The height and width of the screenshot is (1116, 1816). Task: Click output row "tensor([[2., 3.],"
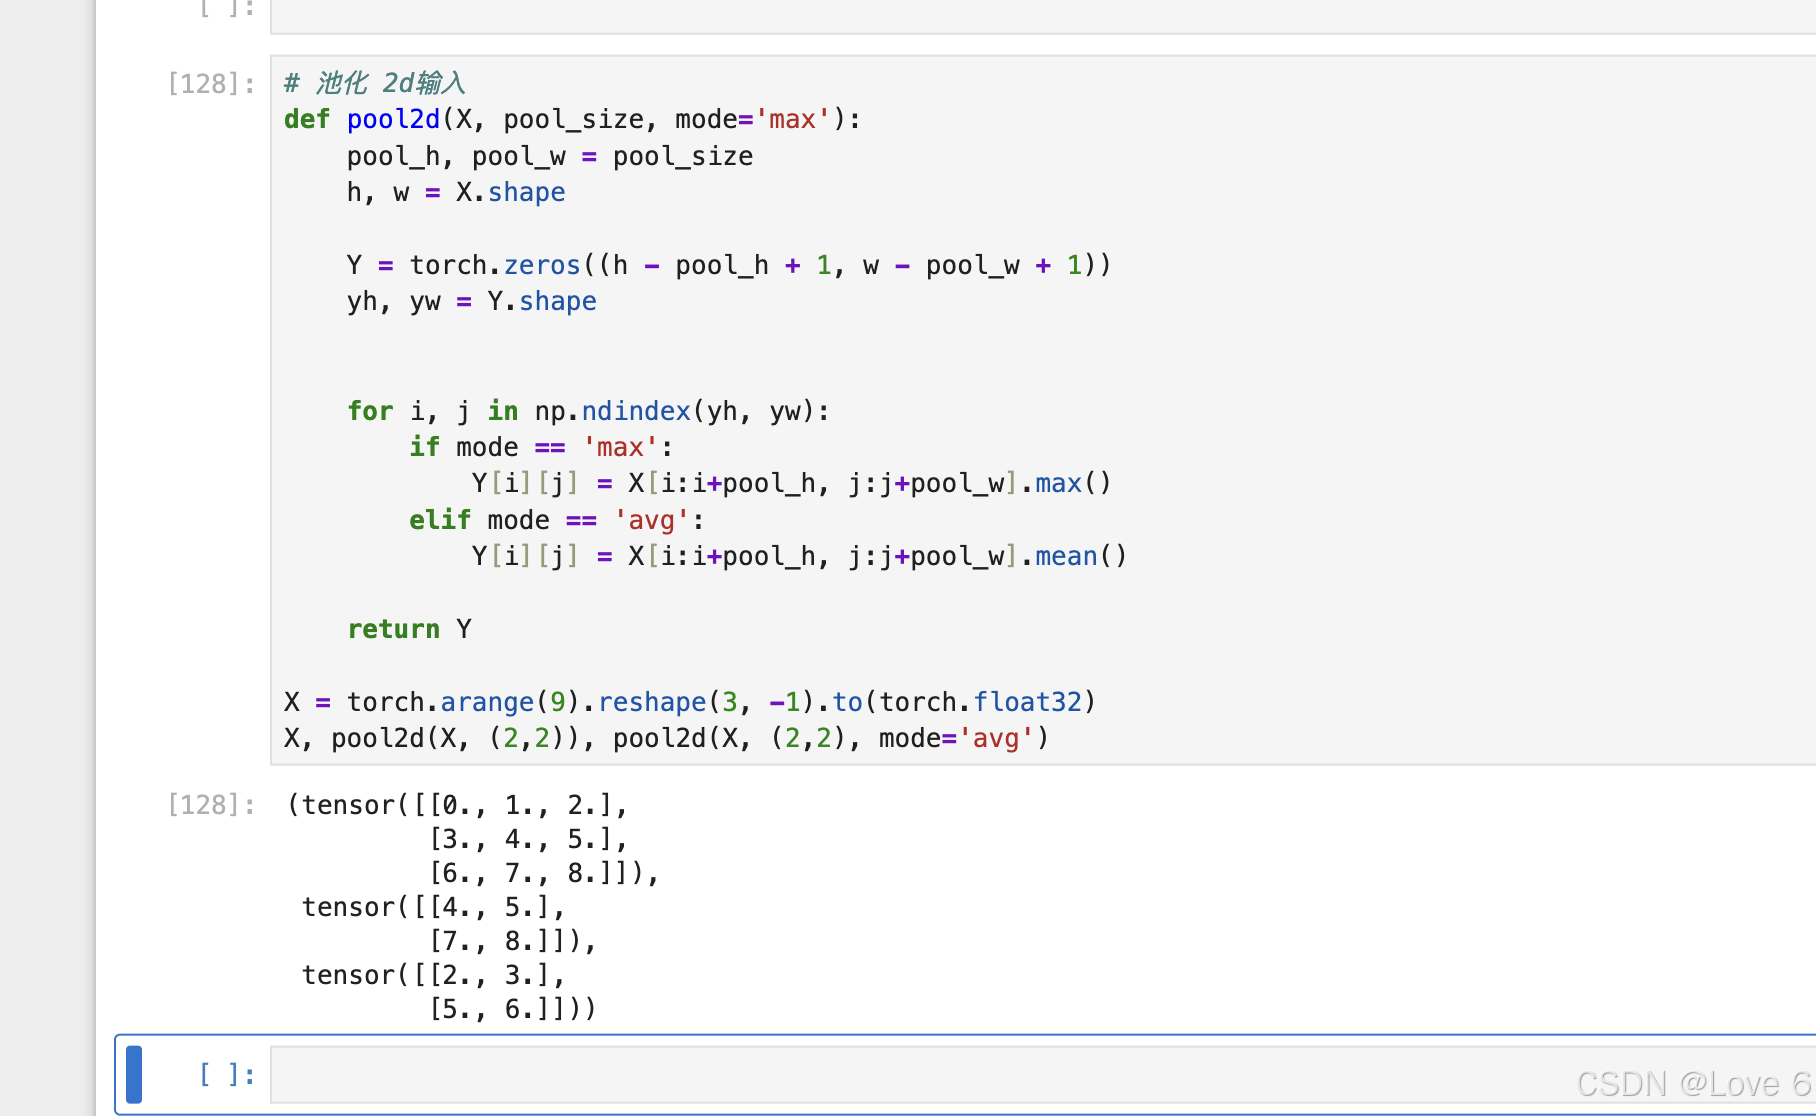(x=434, y=975)
